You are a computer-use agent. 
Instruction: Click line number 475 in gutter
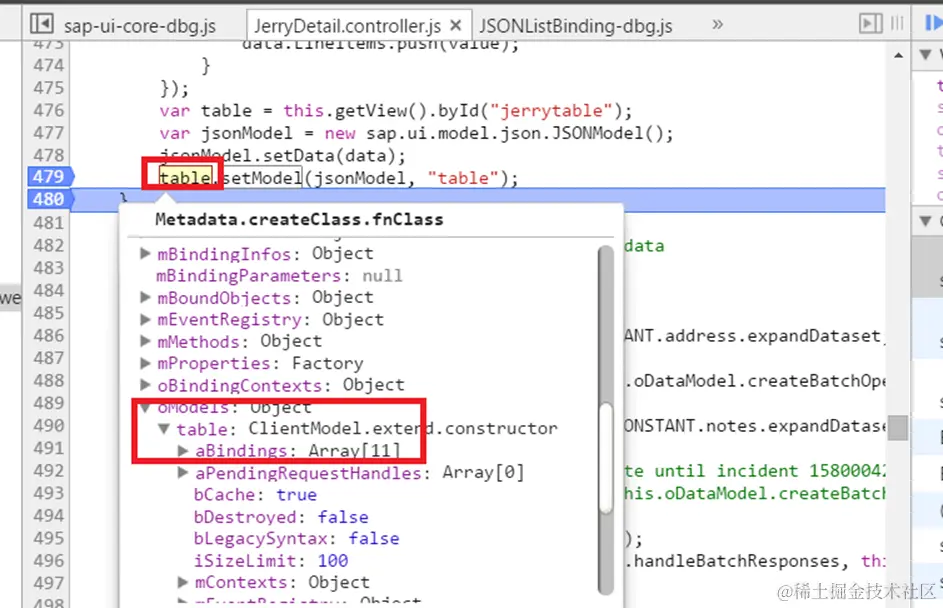point(49,88)
